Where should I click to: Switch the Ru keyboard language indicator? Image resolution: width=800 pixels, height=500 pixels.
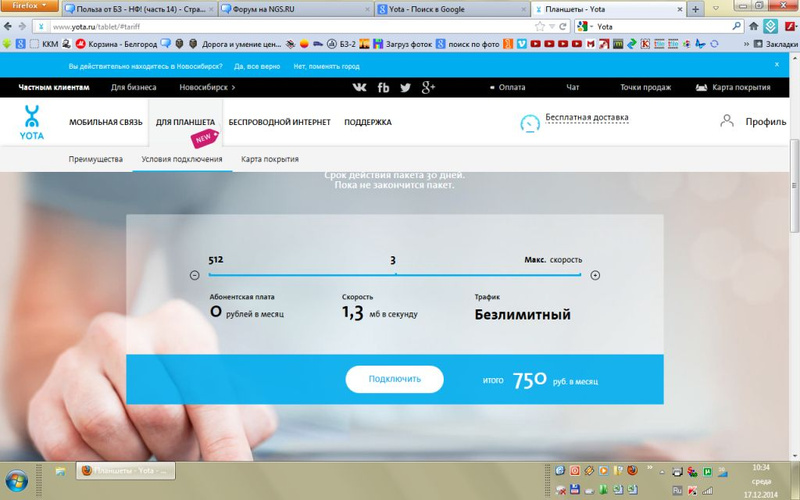click(x=677, y=491)
